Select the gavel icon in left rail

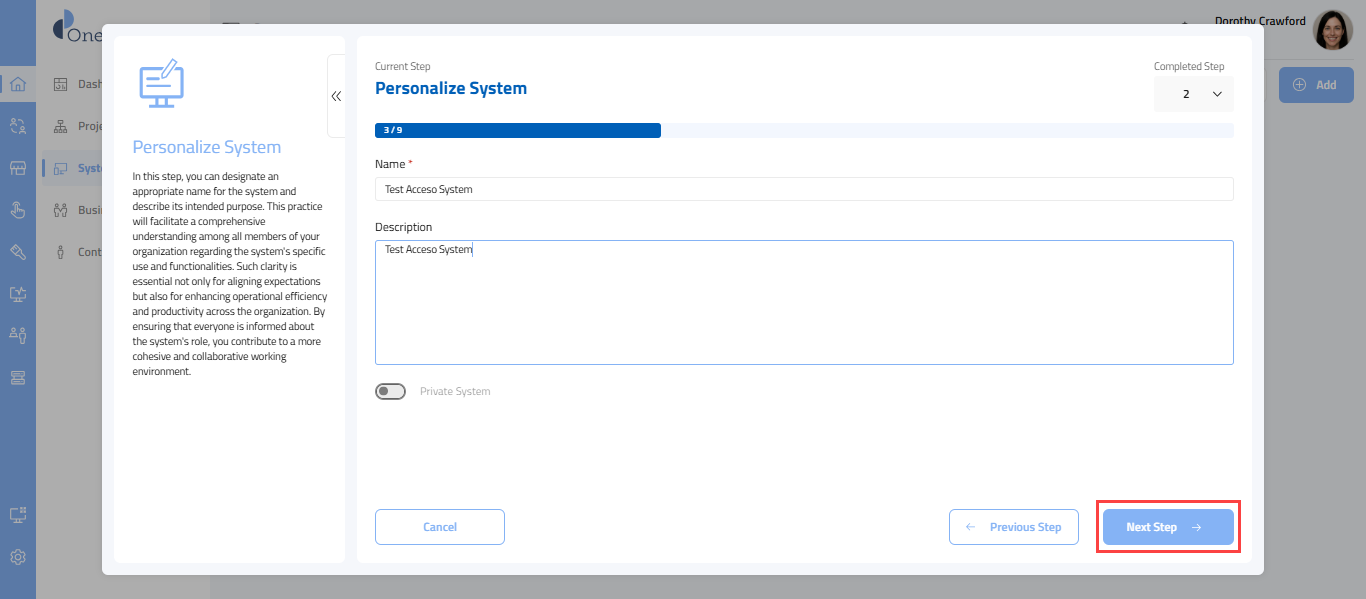(18, 252)
